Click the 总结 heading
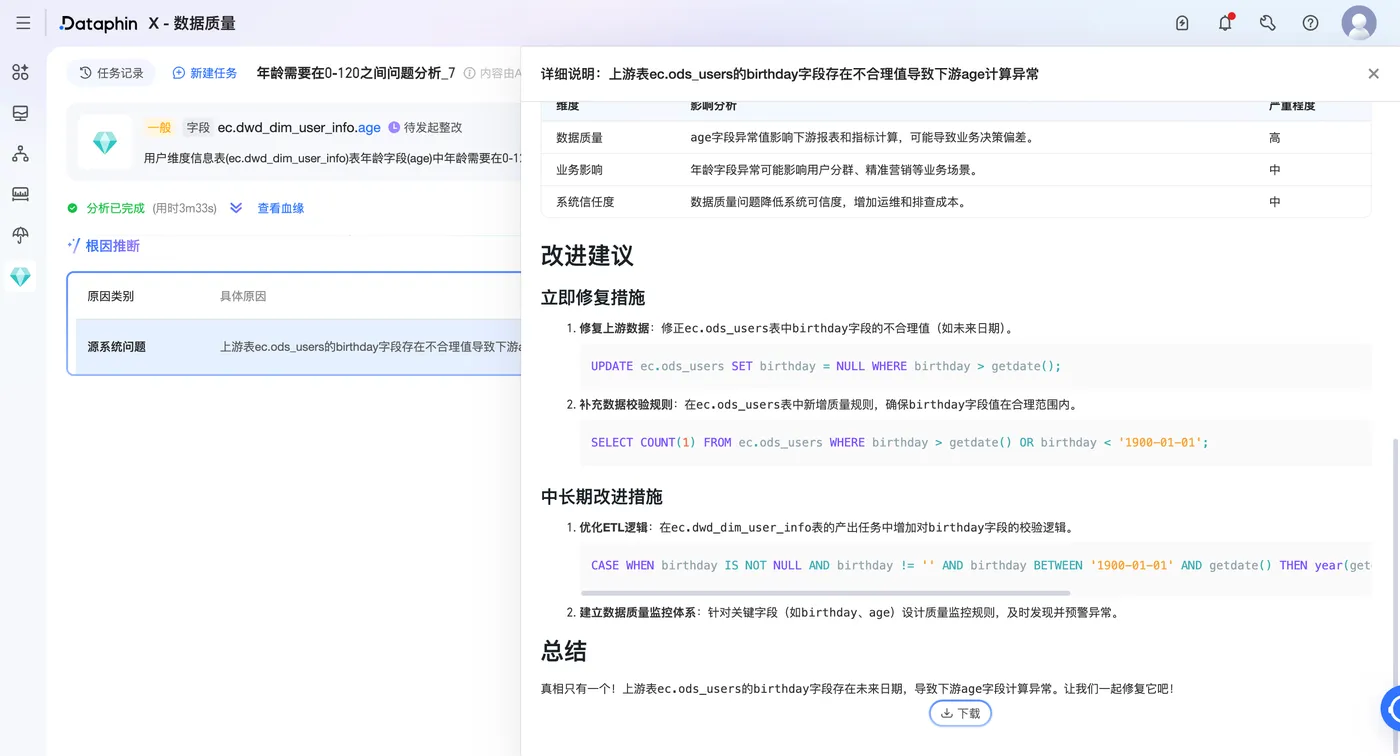The width and height of the screenshot is (1400, 756). 564,651
